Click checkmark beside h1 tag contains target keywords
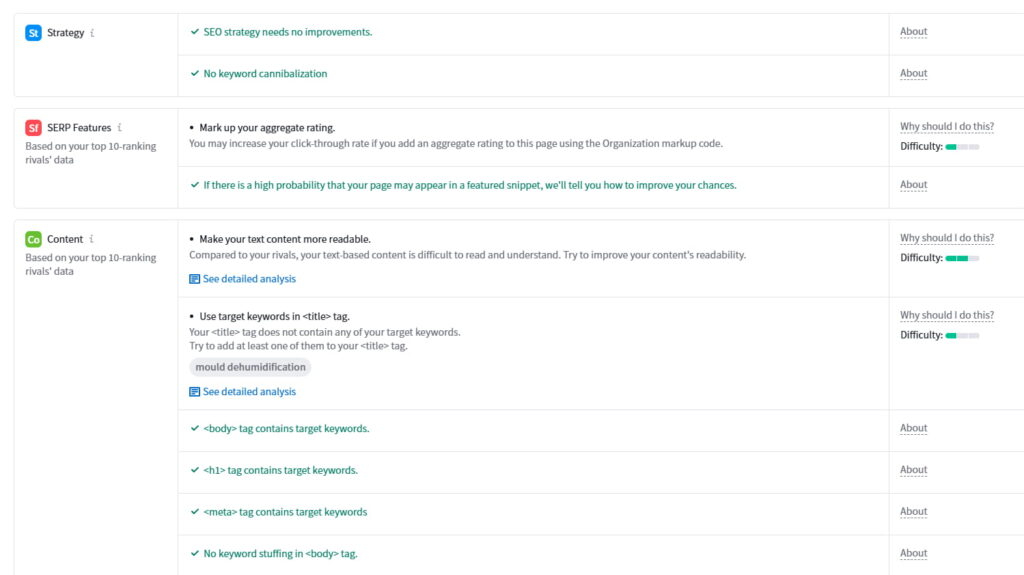 (195, 470)
